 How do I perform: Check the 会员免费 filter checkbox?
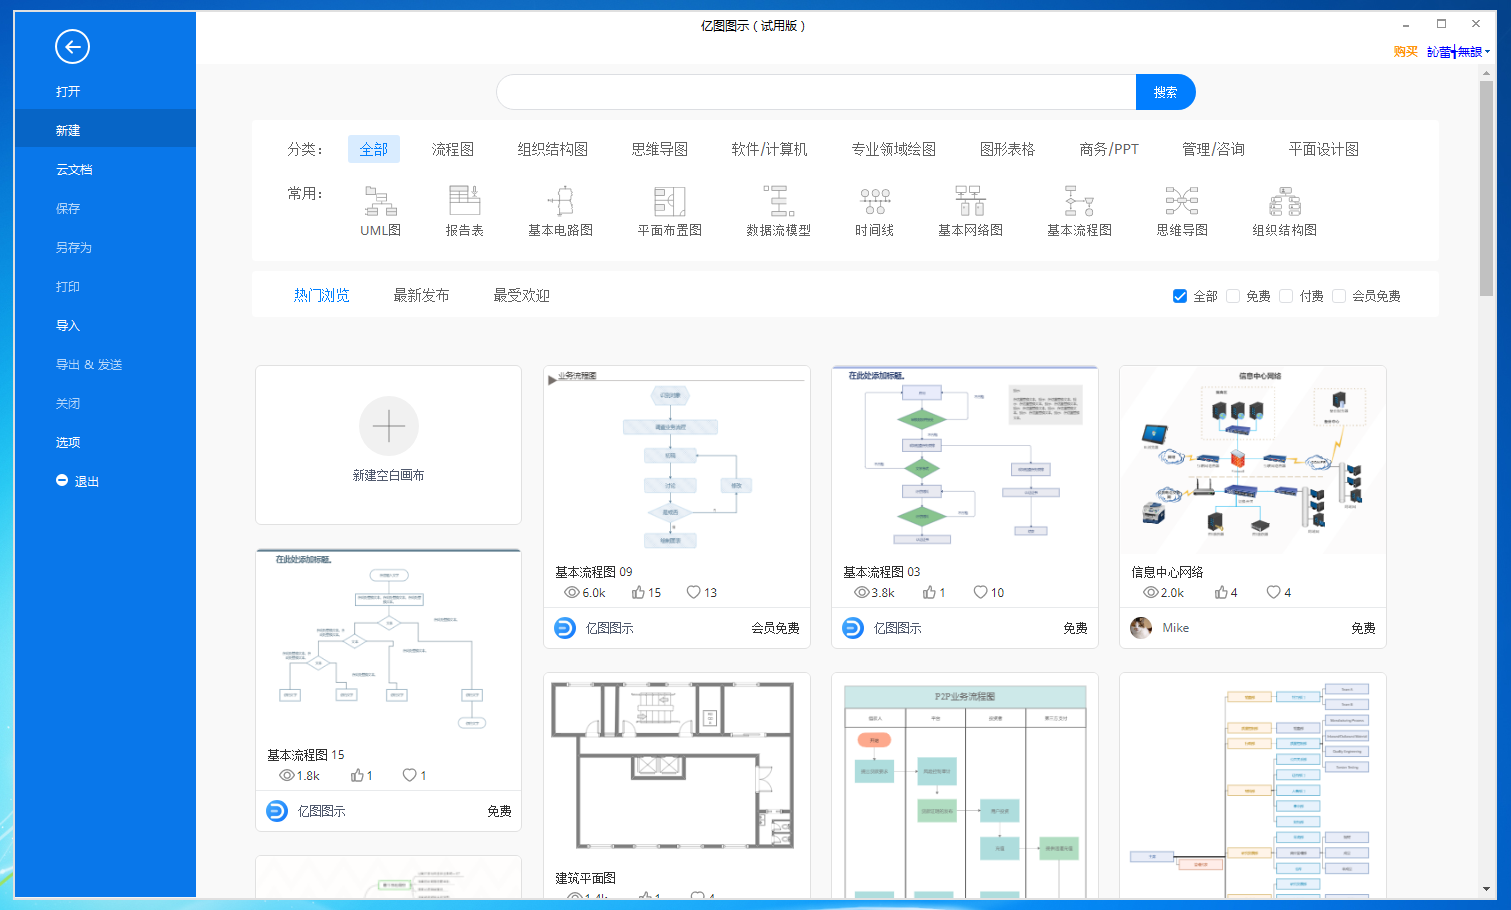tap(1339, 296)
